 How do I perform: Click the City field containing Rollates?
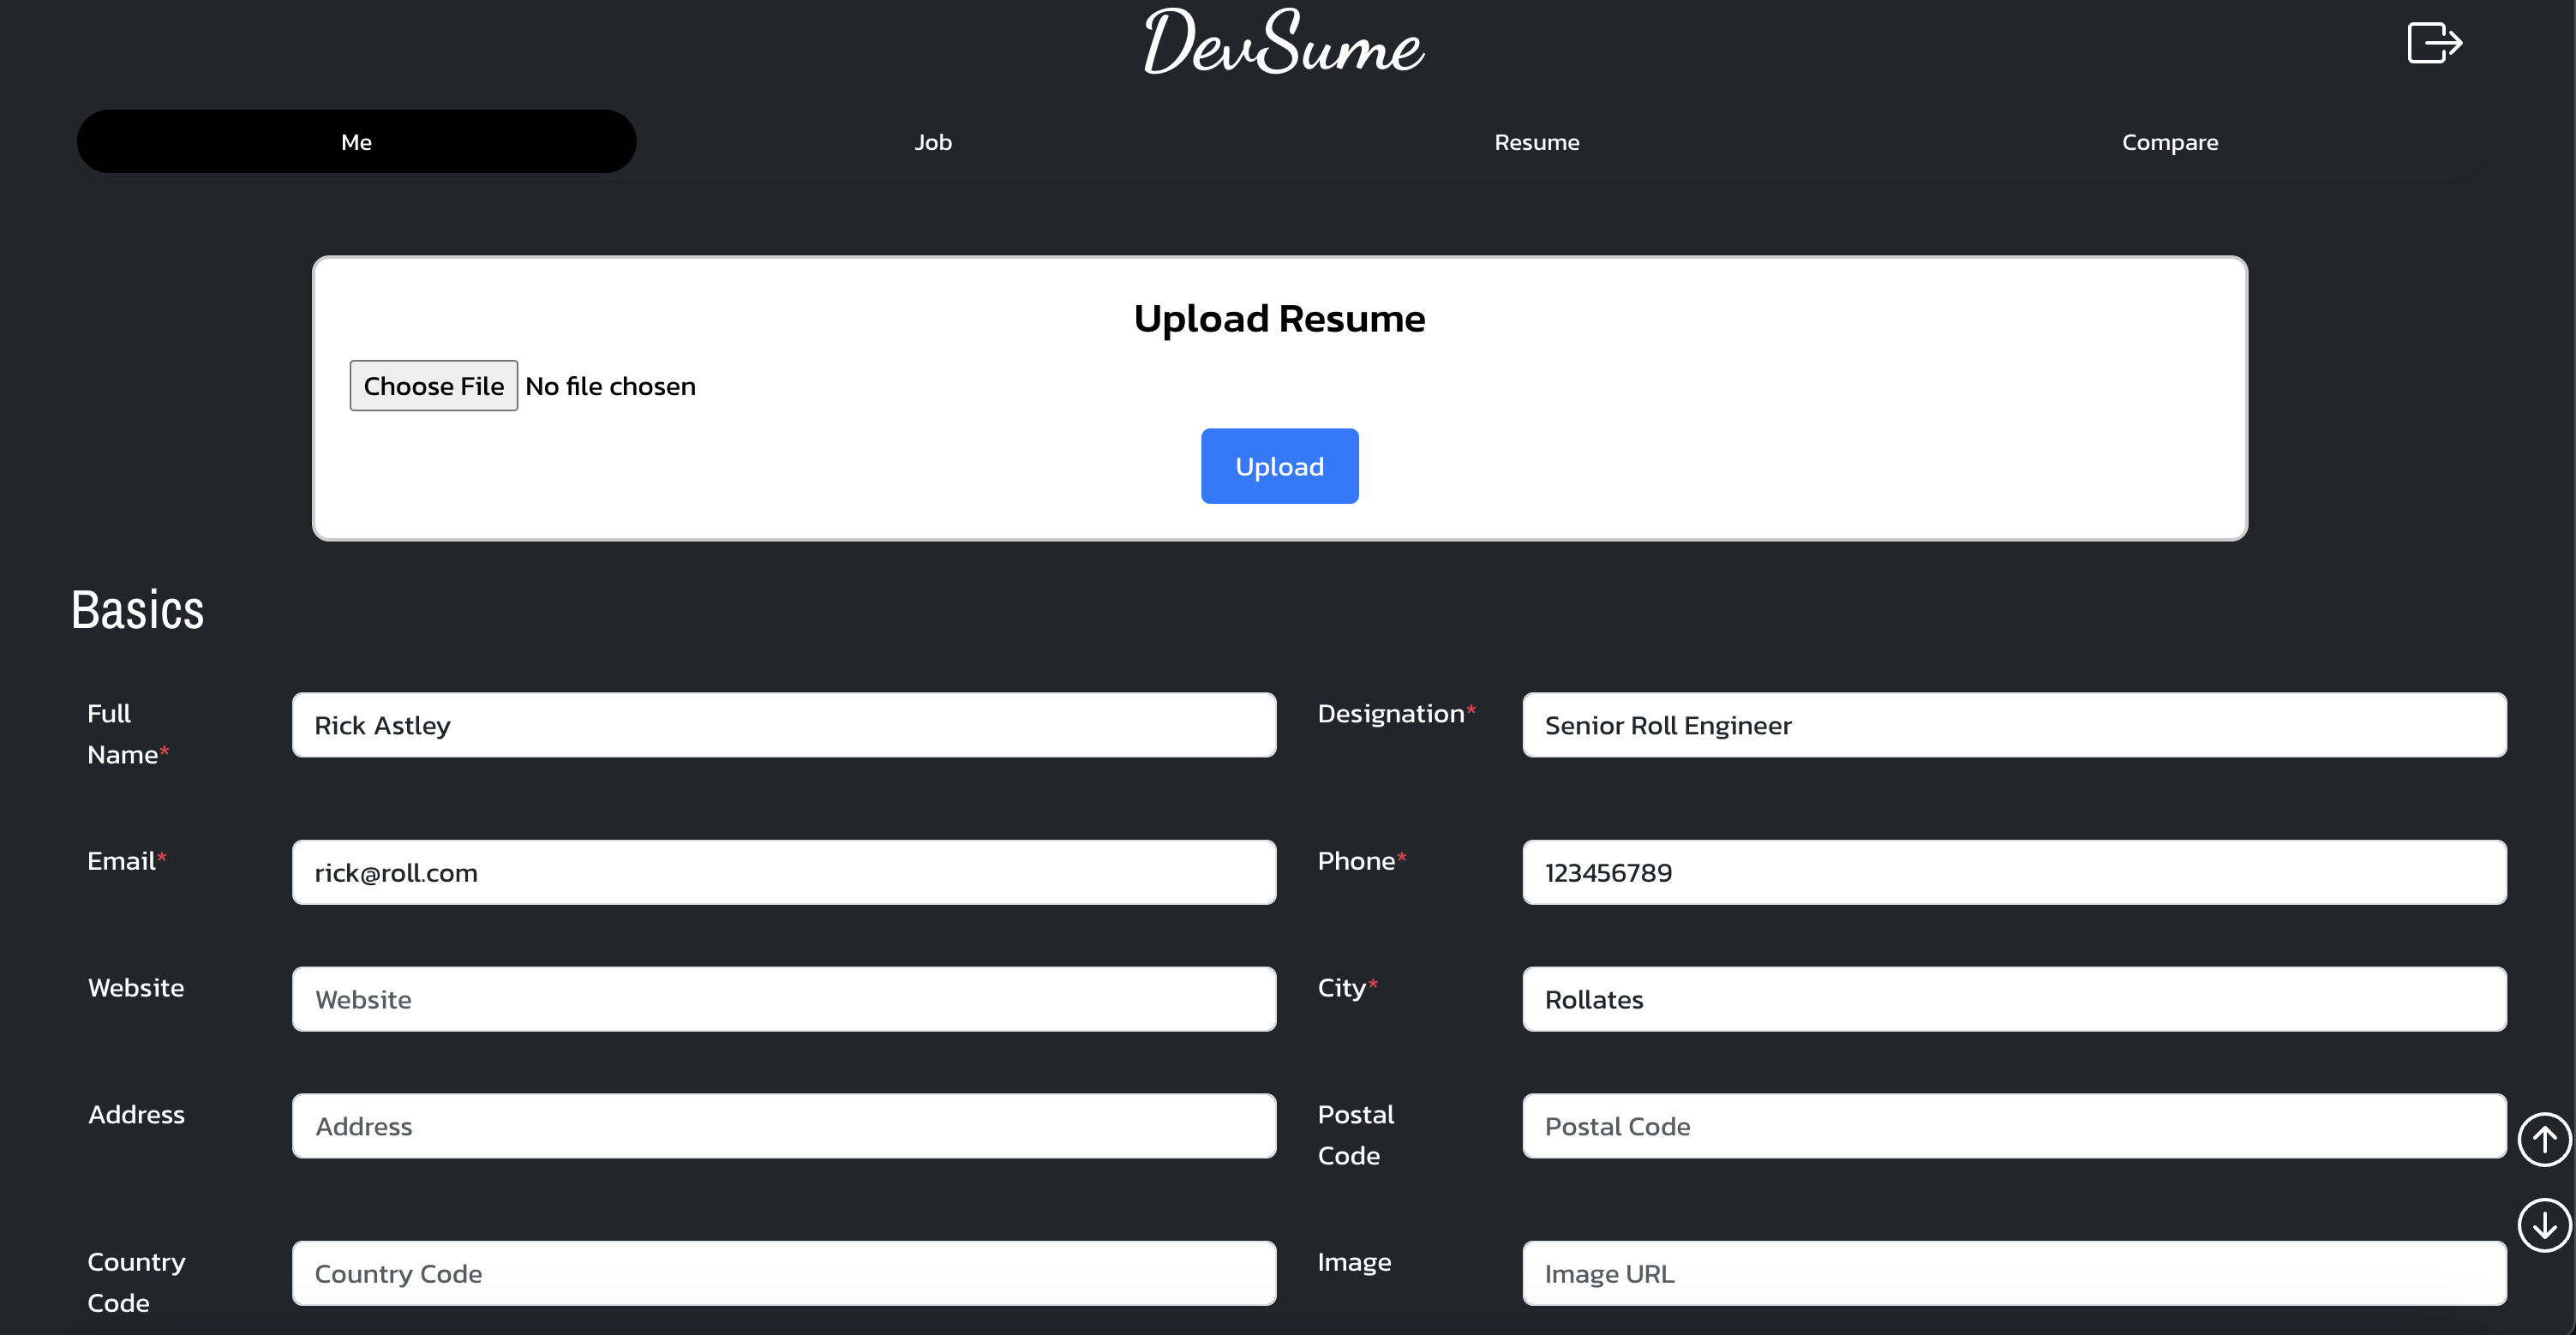click(2013, 999)
